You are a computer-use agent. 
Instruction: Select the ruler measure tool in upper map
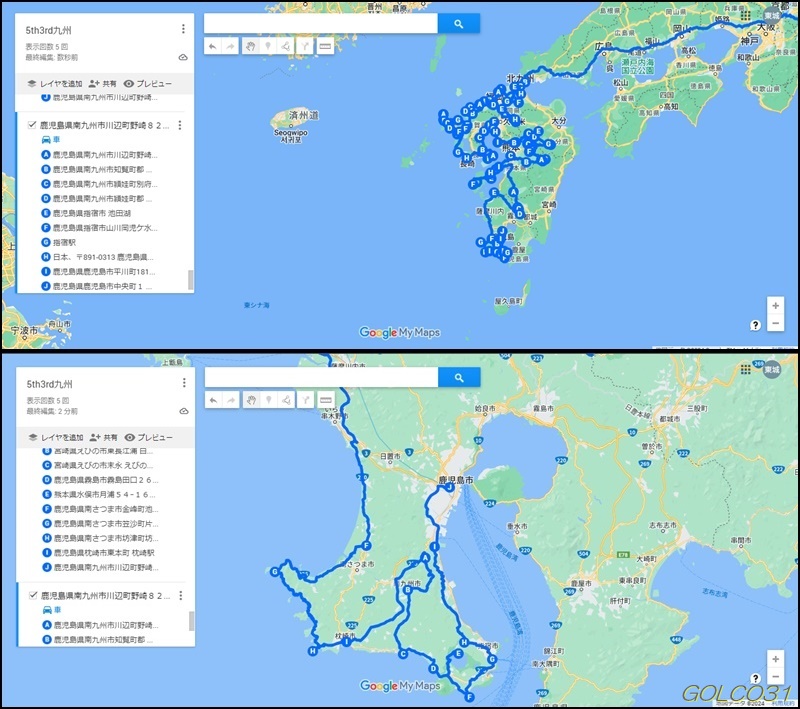[x=325, y=46]
